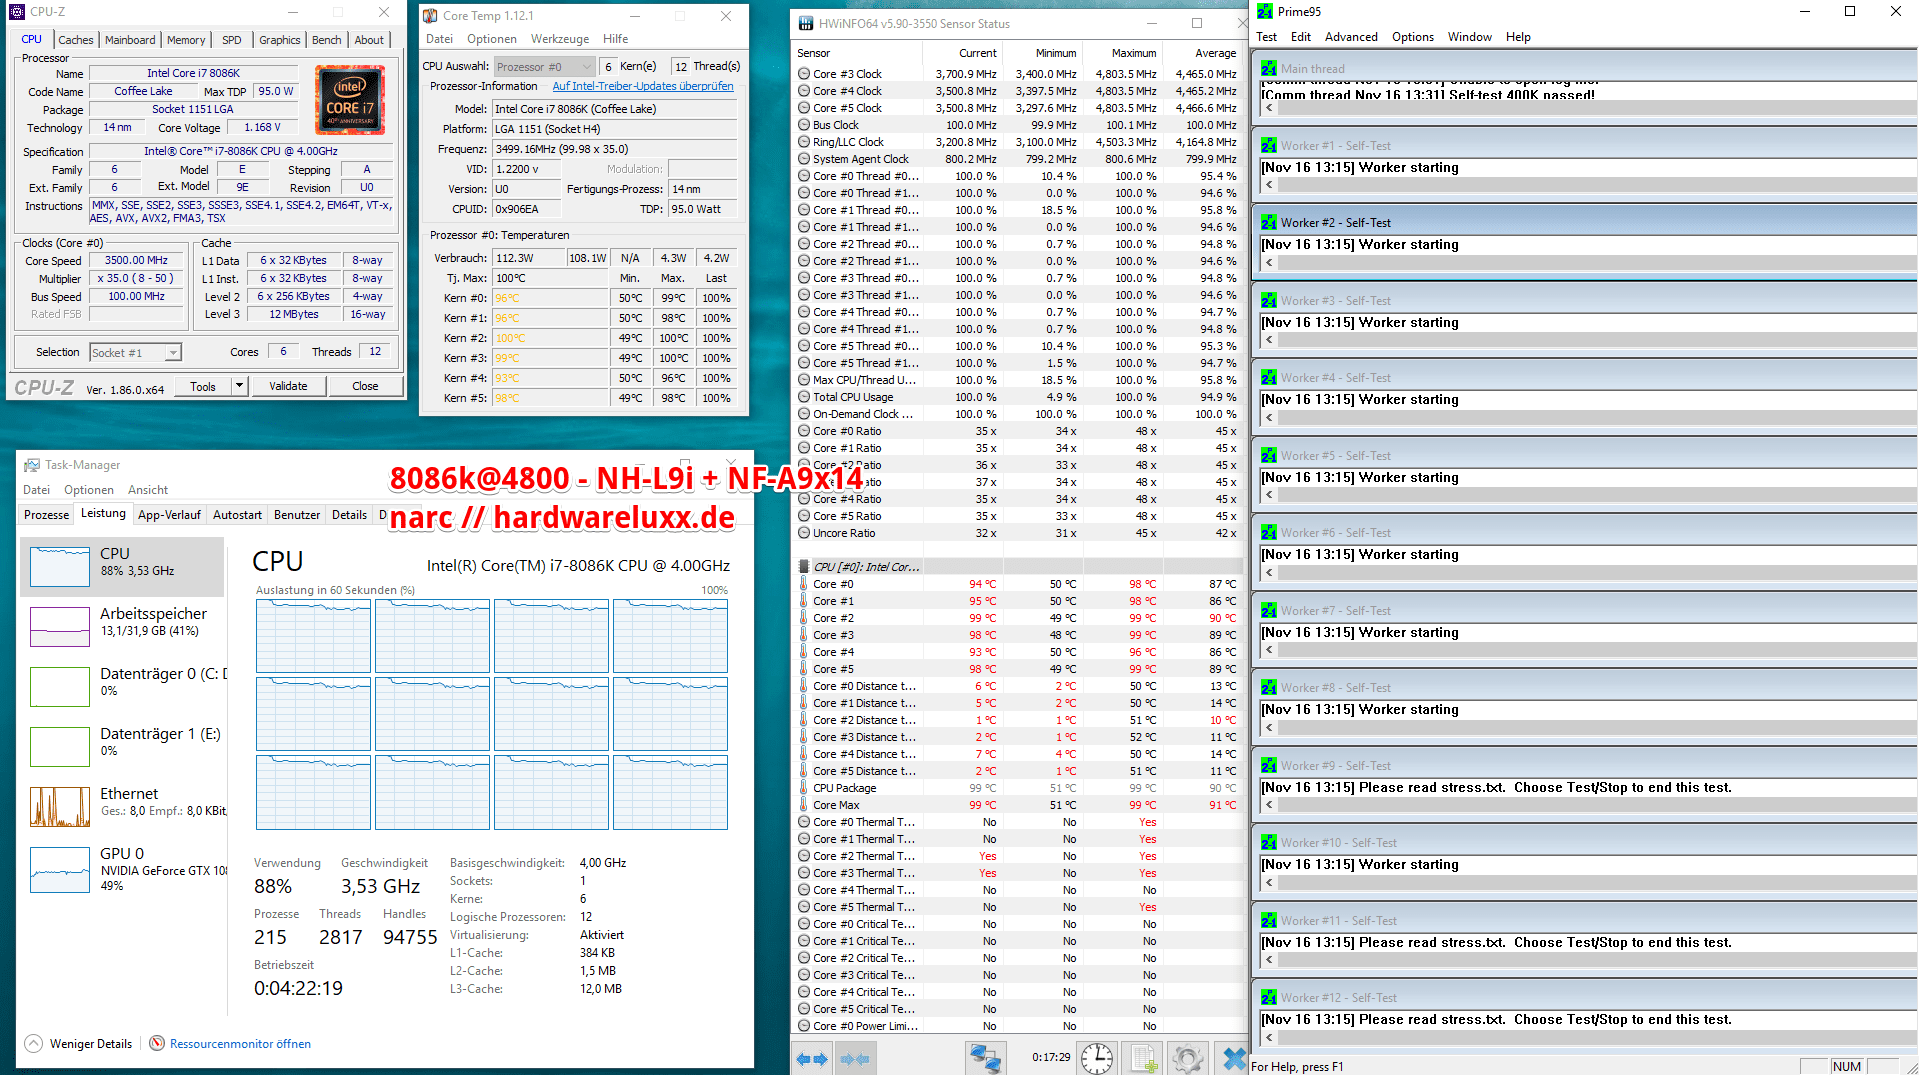Open HWiNFO remote network monitors icon
Screen dimensions: 1919x1075
[985, 1058]
